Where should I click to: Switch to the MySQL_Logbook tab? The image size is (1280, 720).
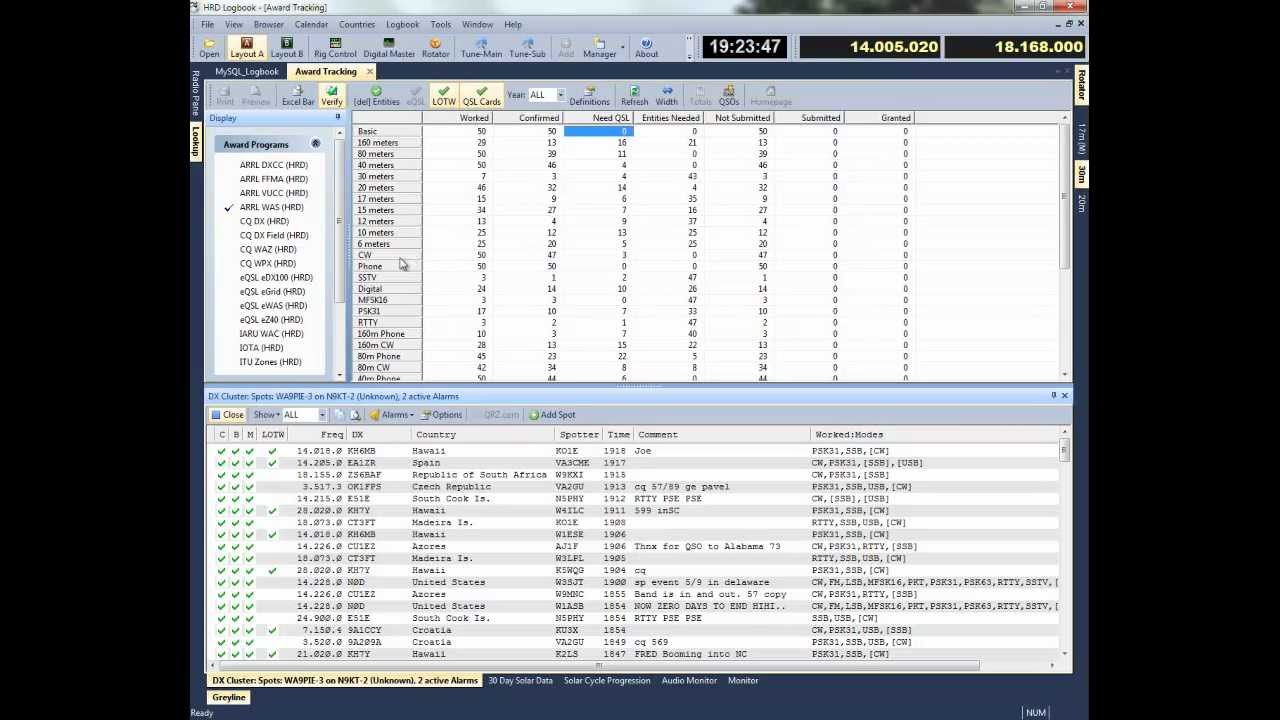coord(247,72)
